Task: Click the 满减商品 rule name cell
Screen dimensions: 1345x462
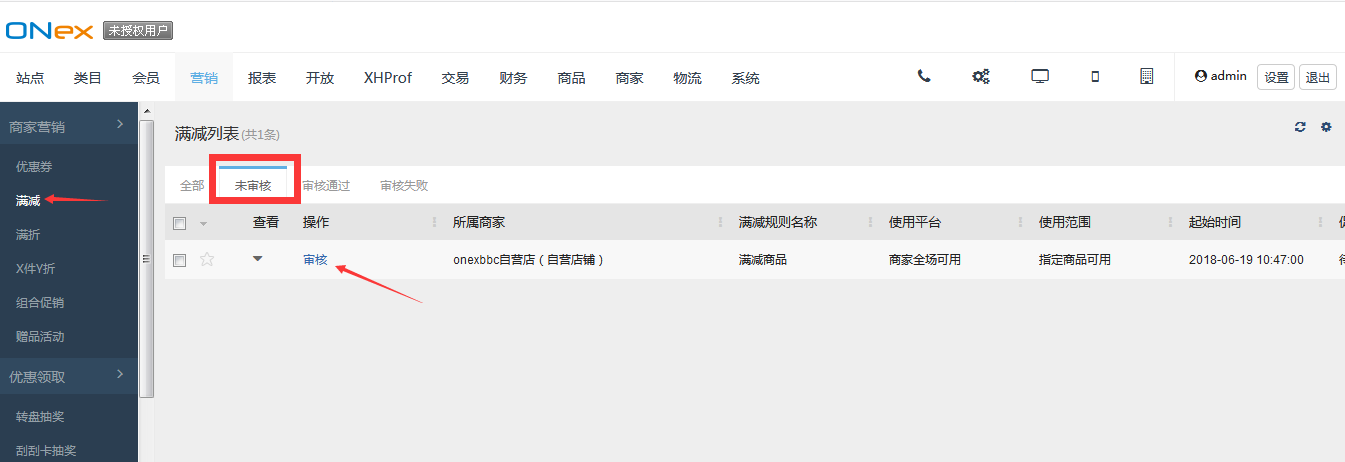Action: coord(763,260)
